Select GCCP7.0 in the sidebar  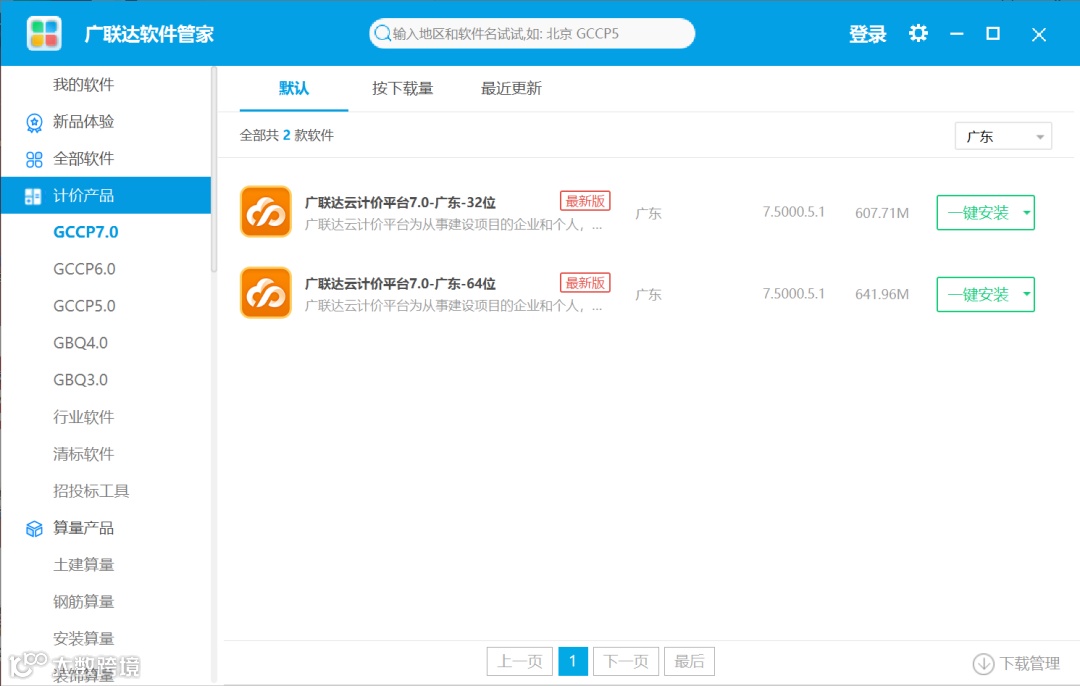point(85,232)
